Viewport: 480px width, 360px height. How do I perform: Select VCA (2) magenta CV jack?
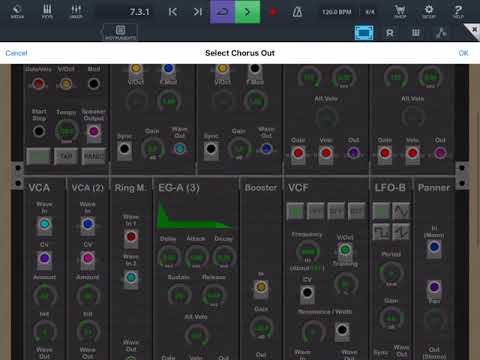click(88, 258)
